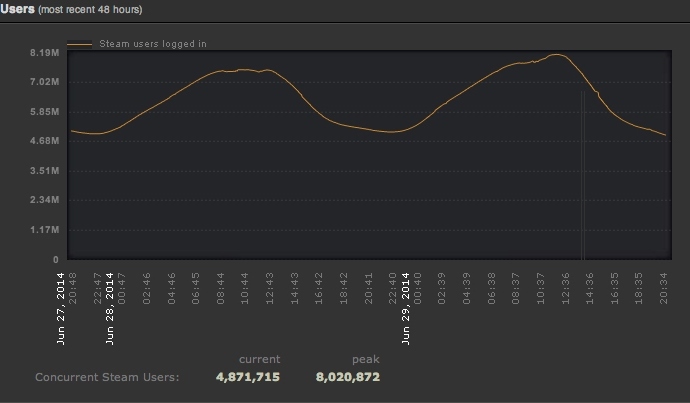Viewport: 690px width, 403px height.
Task: Click the 00:47 time label
Action: pyautogui.click(x=122, y=288)
